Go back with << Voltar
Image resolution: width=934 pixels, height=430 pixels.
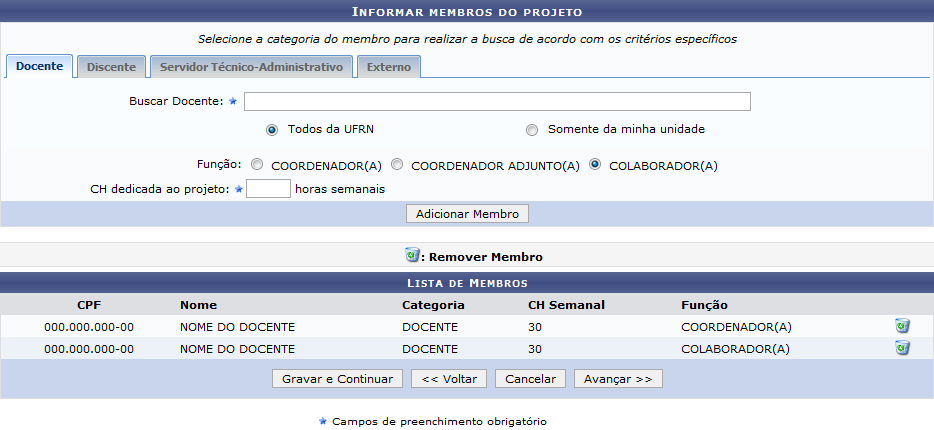(449, 379)
